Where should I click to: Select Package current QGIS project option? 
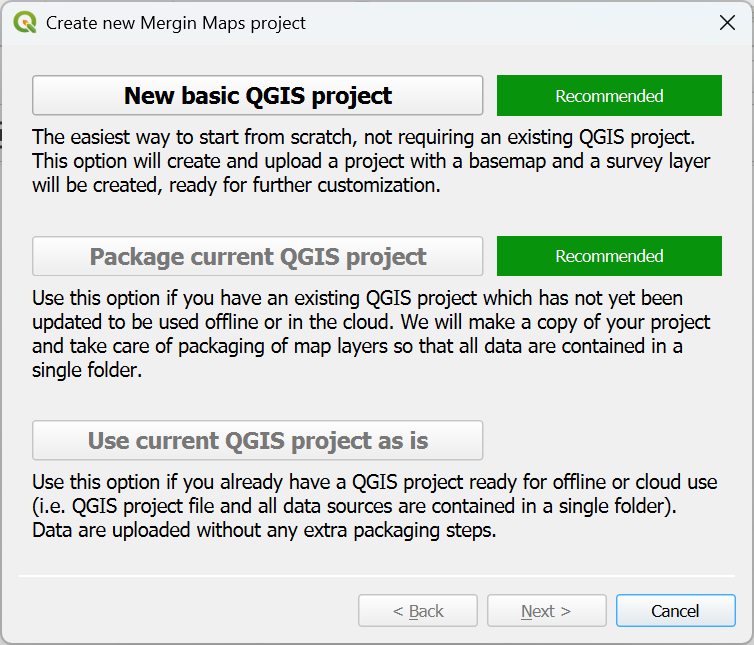click(x=258, y=256)
